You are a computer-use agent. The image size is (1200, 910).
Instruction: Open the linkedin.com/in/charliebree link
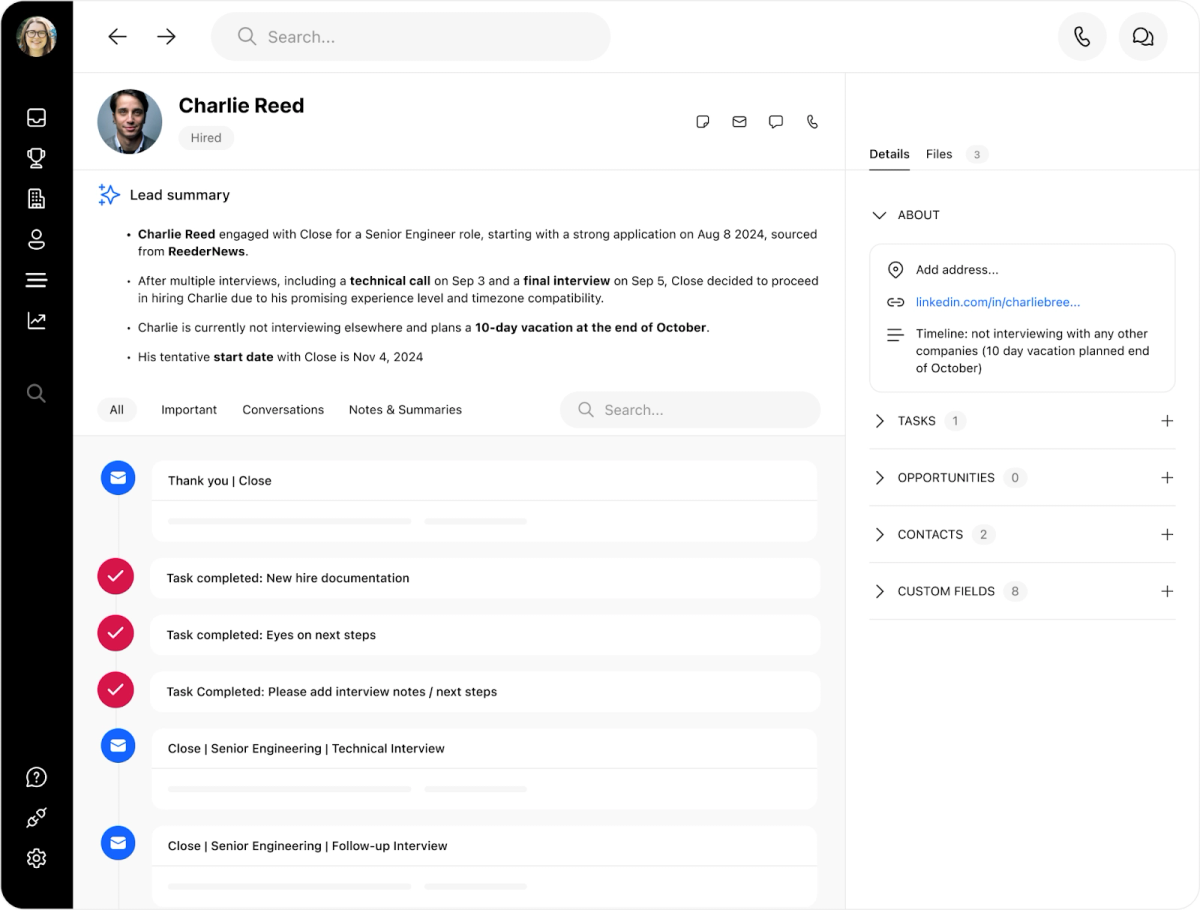coord(998,302)
